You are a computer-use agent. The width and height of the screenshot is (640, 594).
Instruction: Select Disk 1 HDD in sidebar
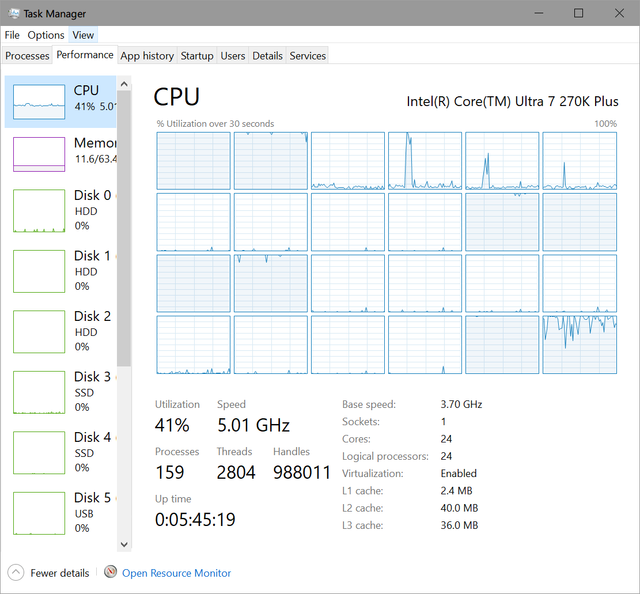(x=61, y=271)
